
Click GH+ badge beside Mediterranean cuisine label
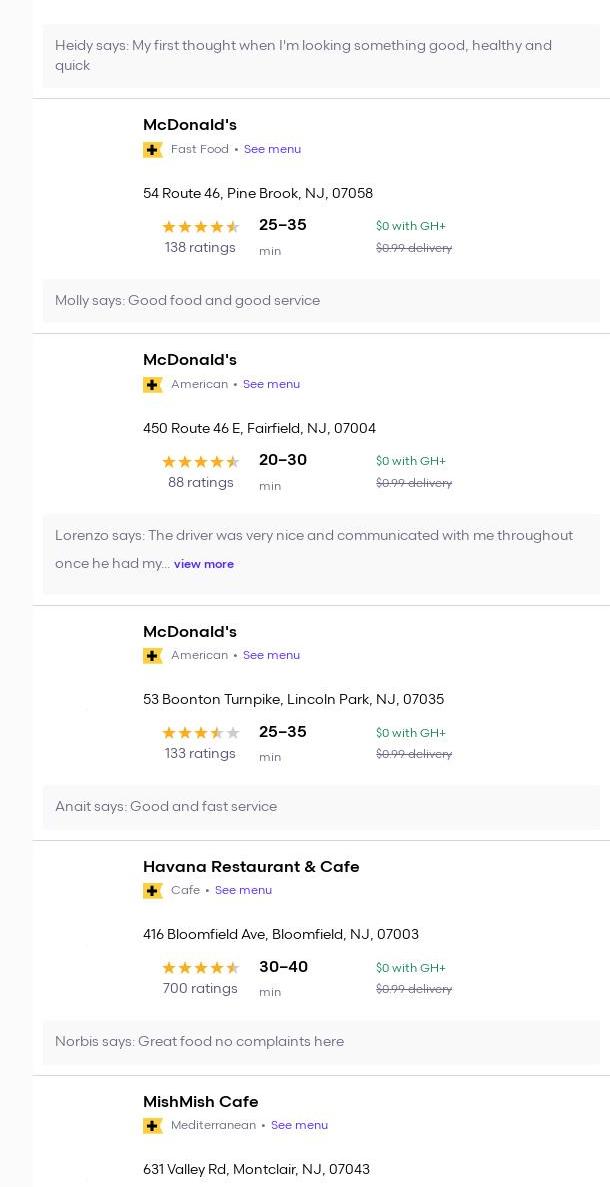pyautogui.click(x=153, y=1126)
